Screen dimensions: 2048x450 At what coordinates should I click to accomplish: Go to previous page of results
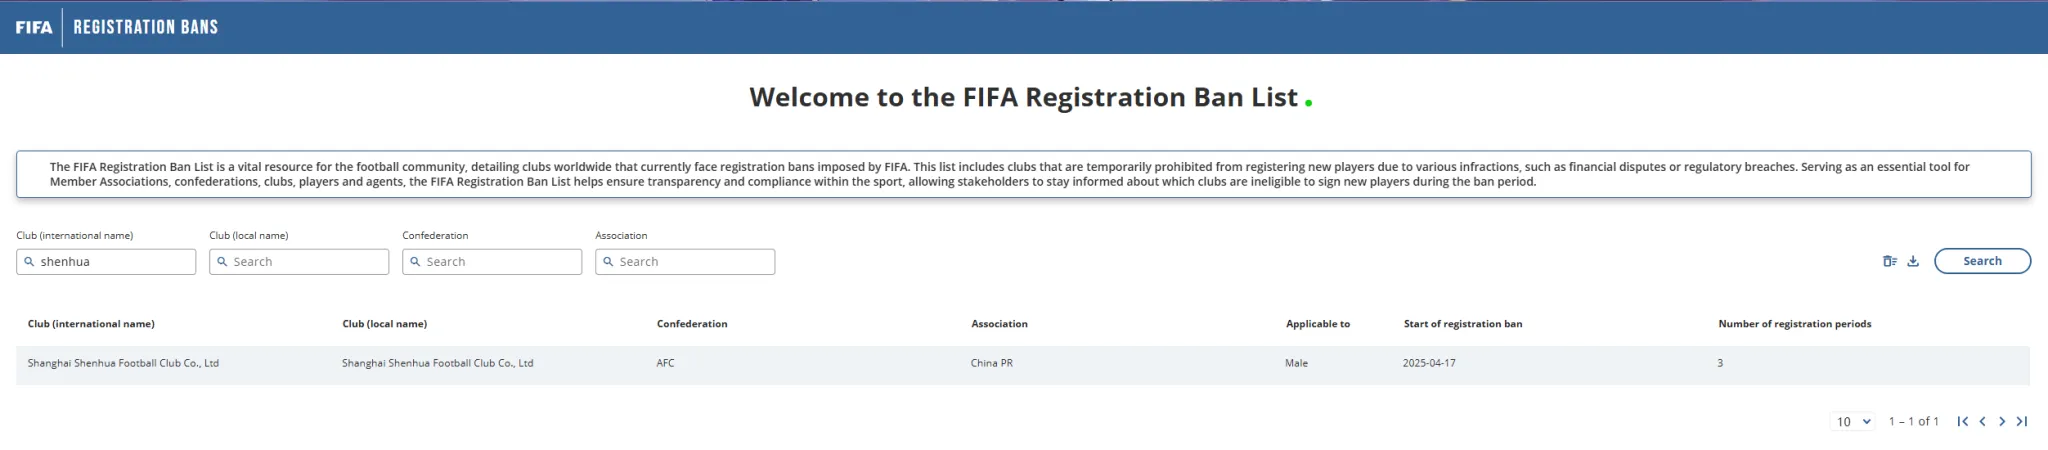(x=1982, y=421)
